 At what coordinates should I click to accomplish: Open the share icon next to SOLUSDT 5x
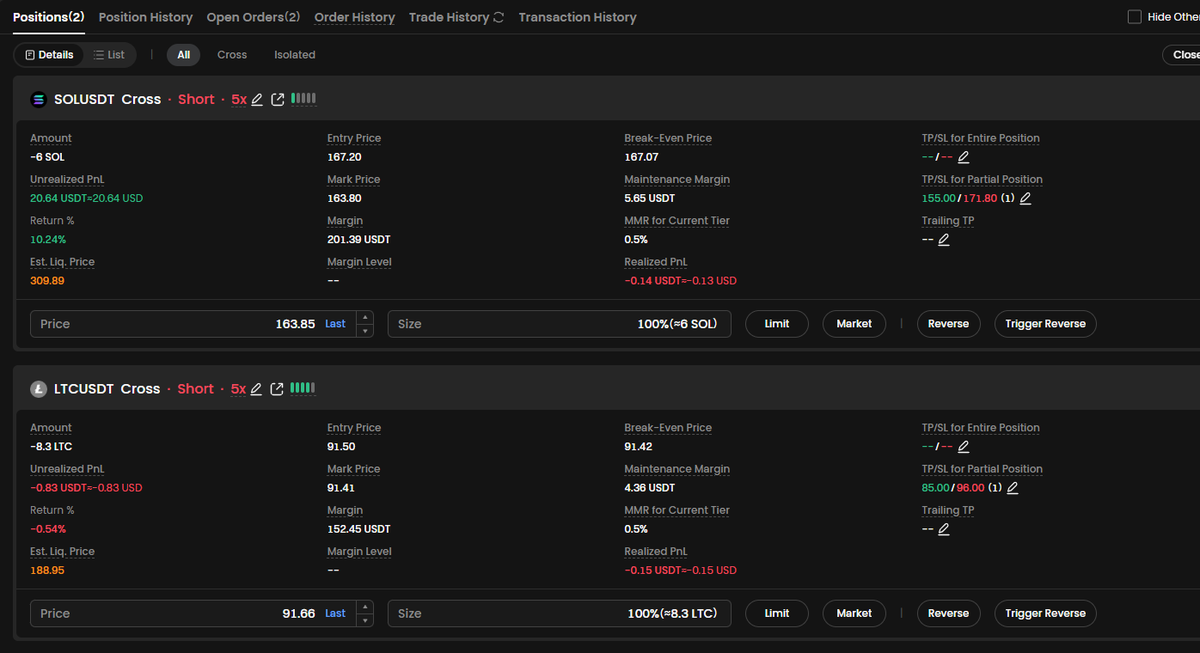tap(278, 99)
